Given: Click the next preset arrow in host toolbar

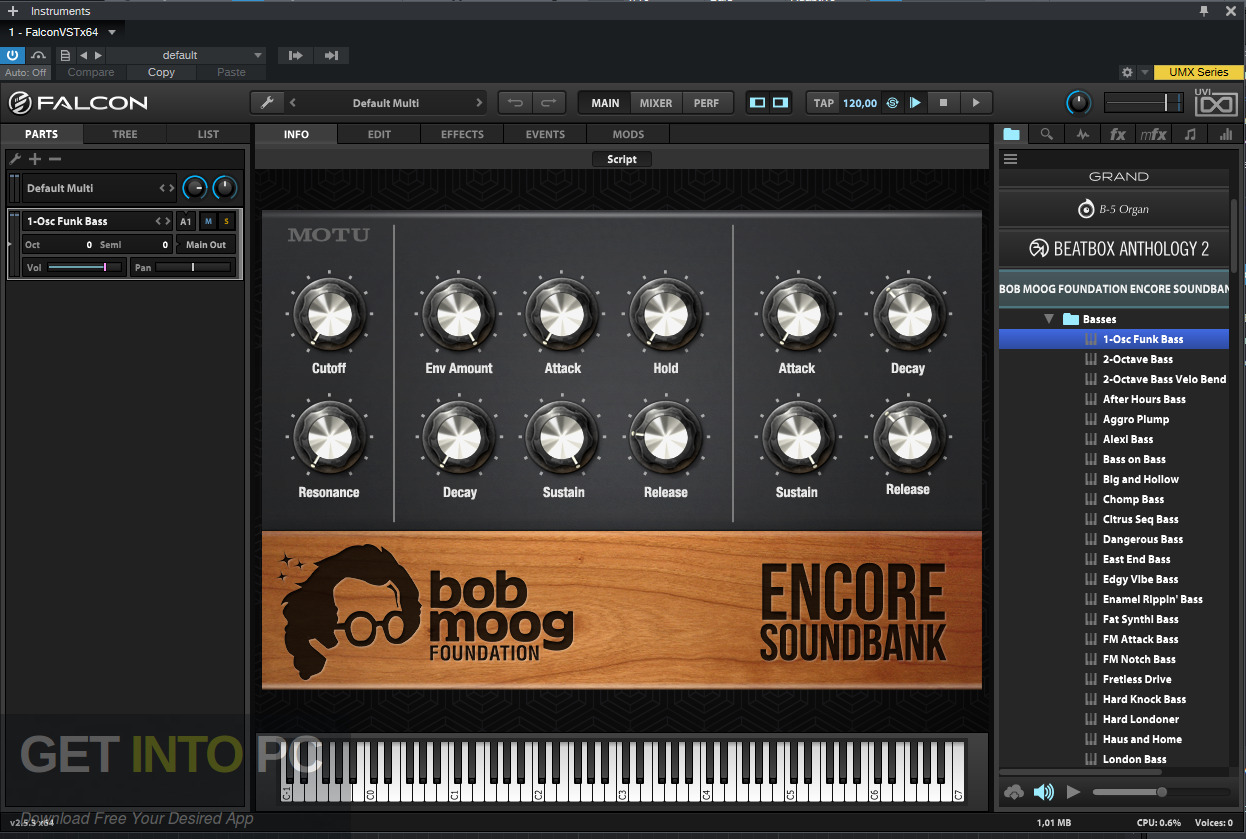Looking at the screenshot, I should [97, 55].
